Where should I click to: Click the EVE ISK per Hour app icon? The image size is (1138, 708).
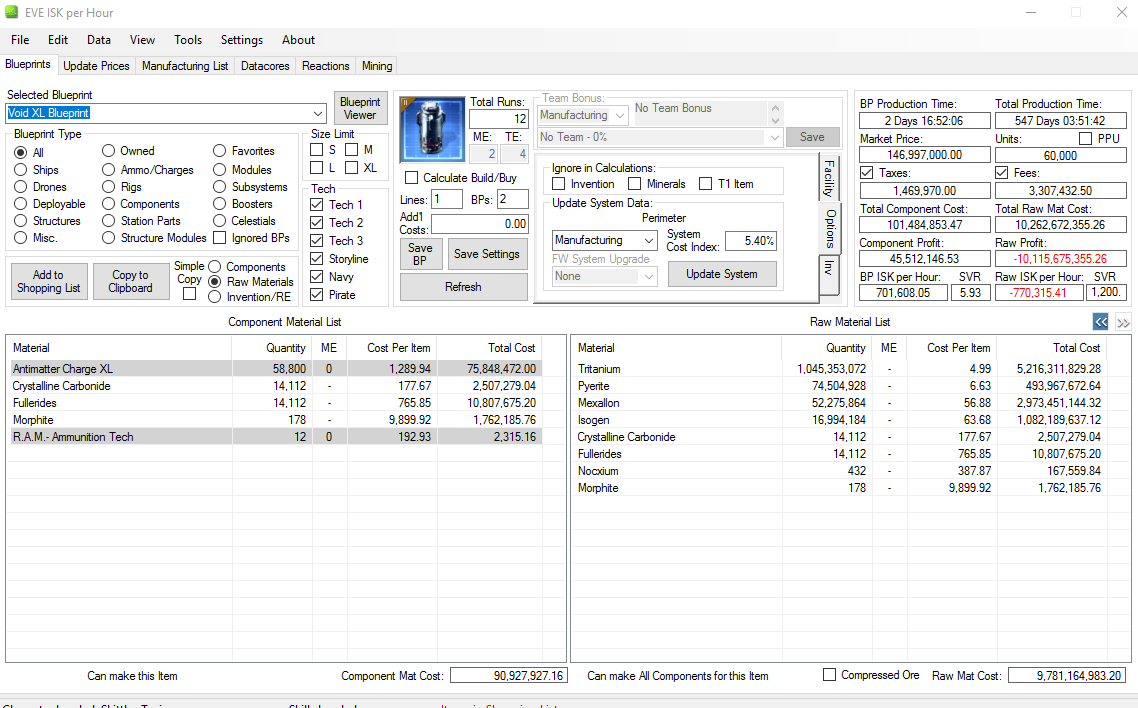(x=12, y=12)
